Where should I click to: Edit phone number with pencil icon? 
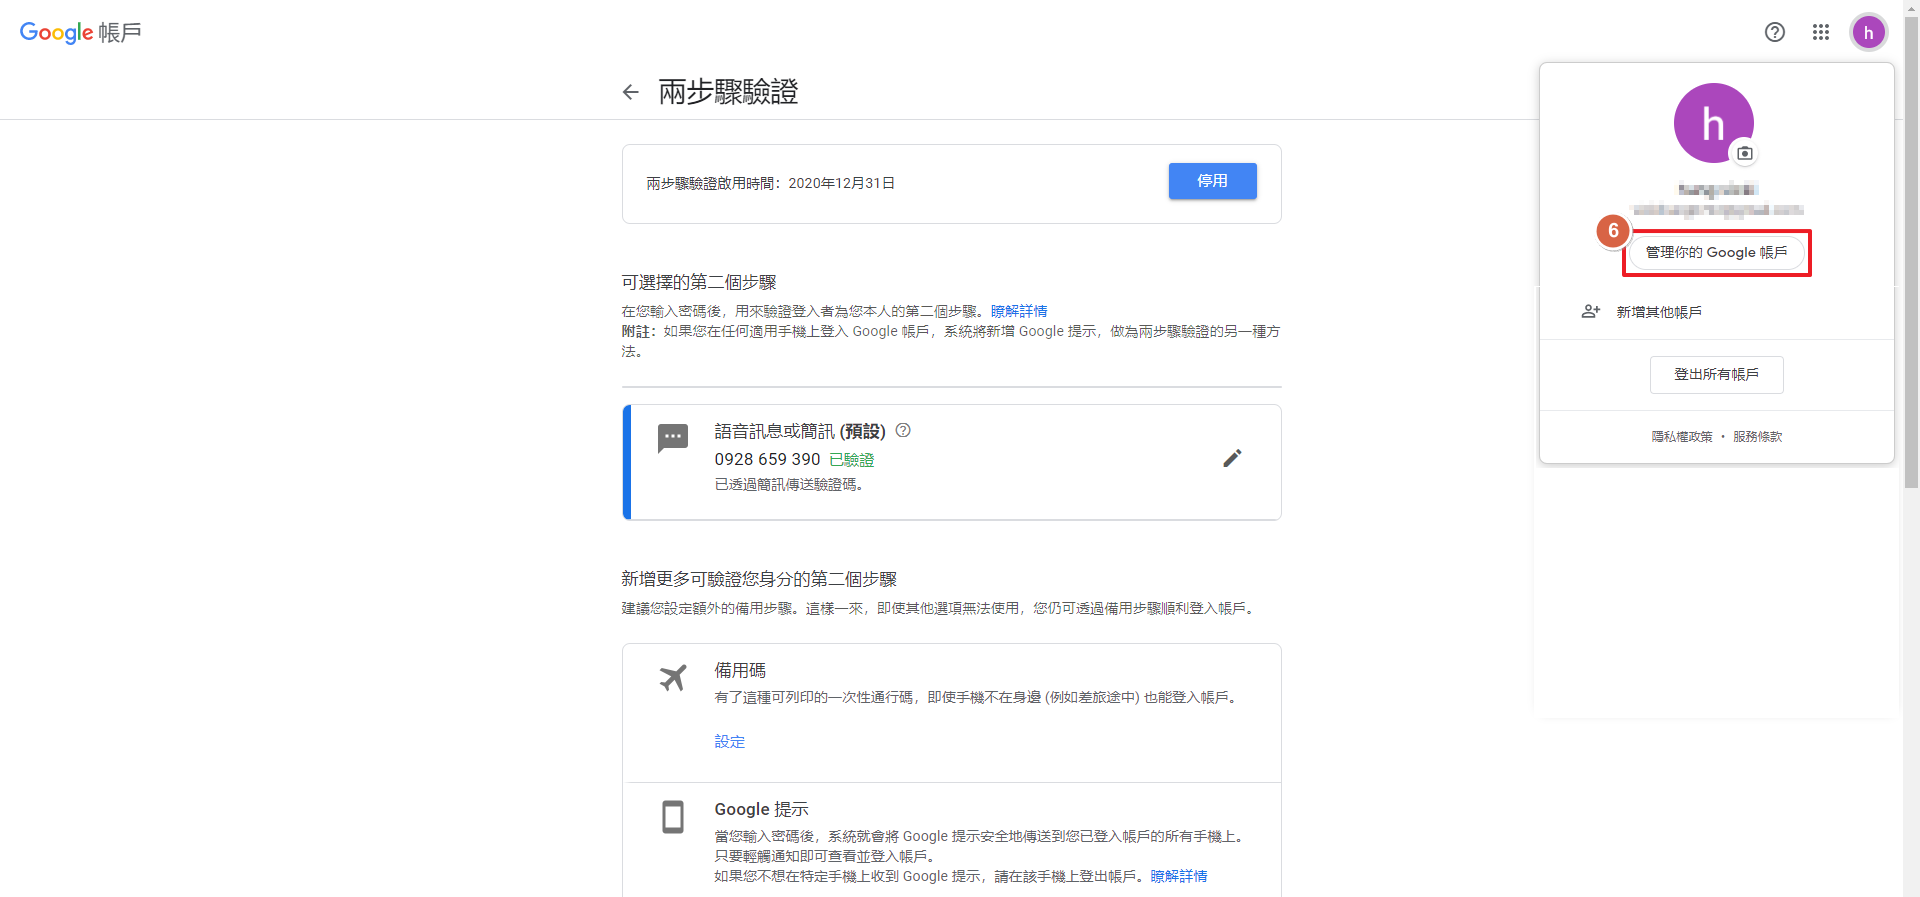click(x=1232, y=458)
